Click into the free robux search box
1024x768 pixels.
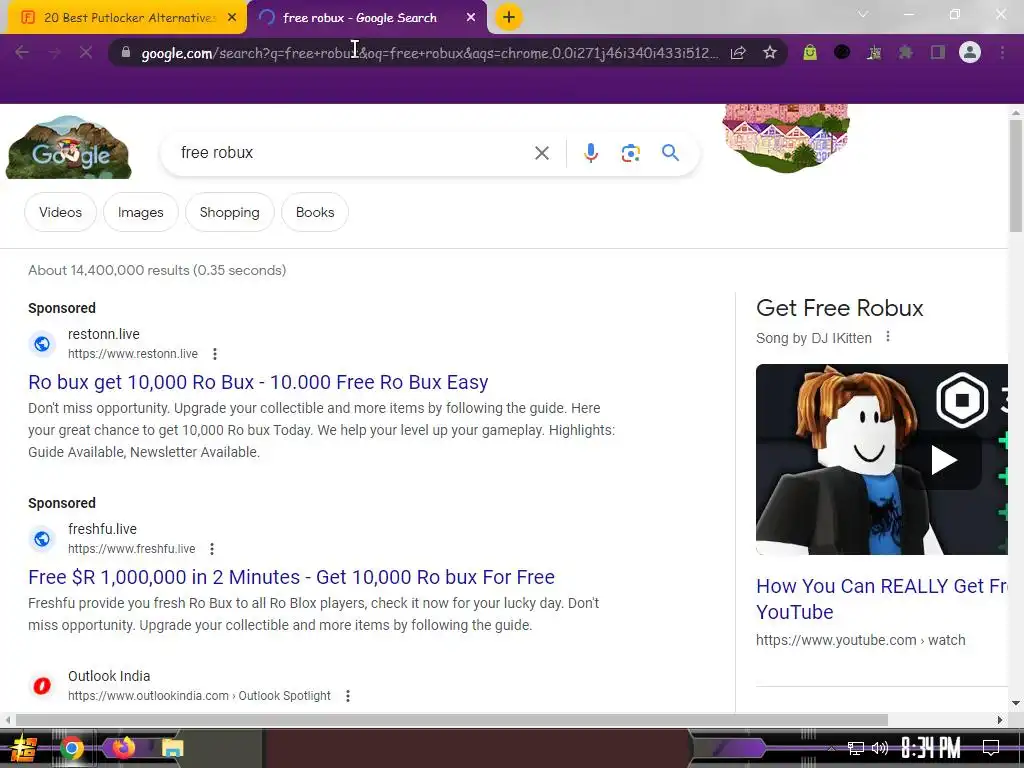click(x=353, y=153)
